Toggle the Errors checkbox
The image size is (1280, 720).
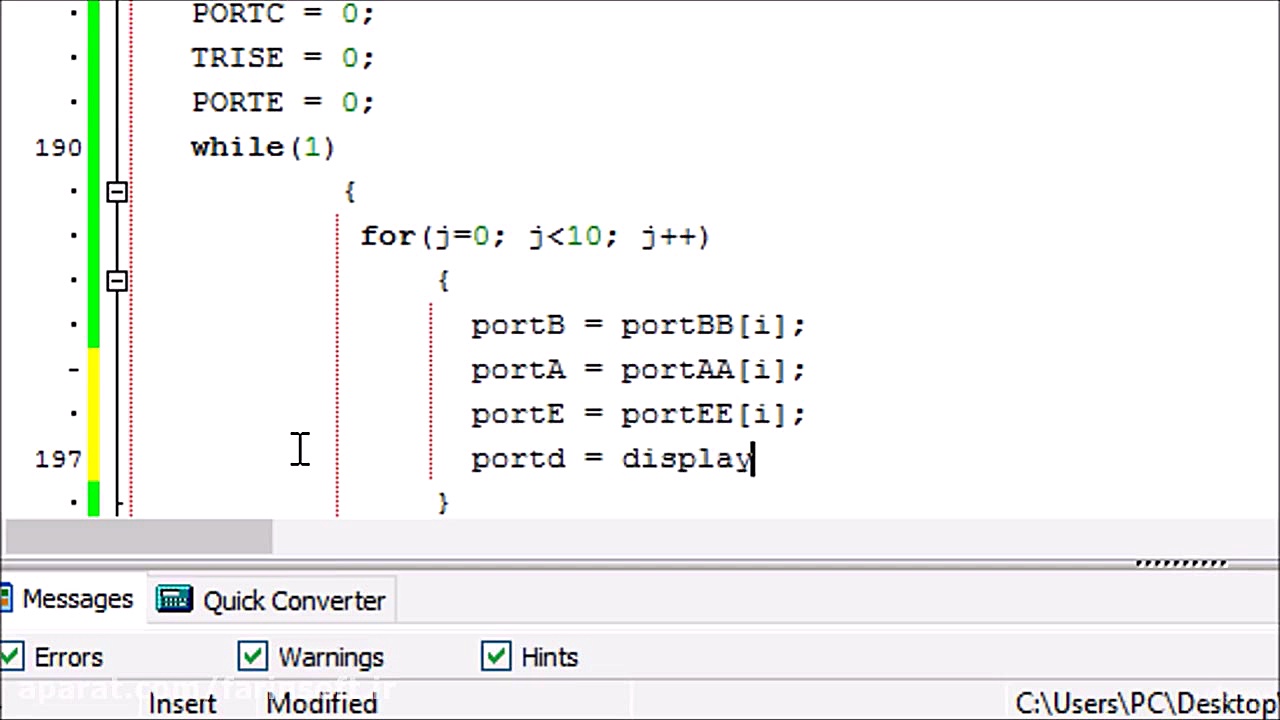click(x=12, y=657)
